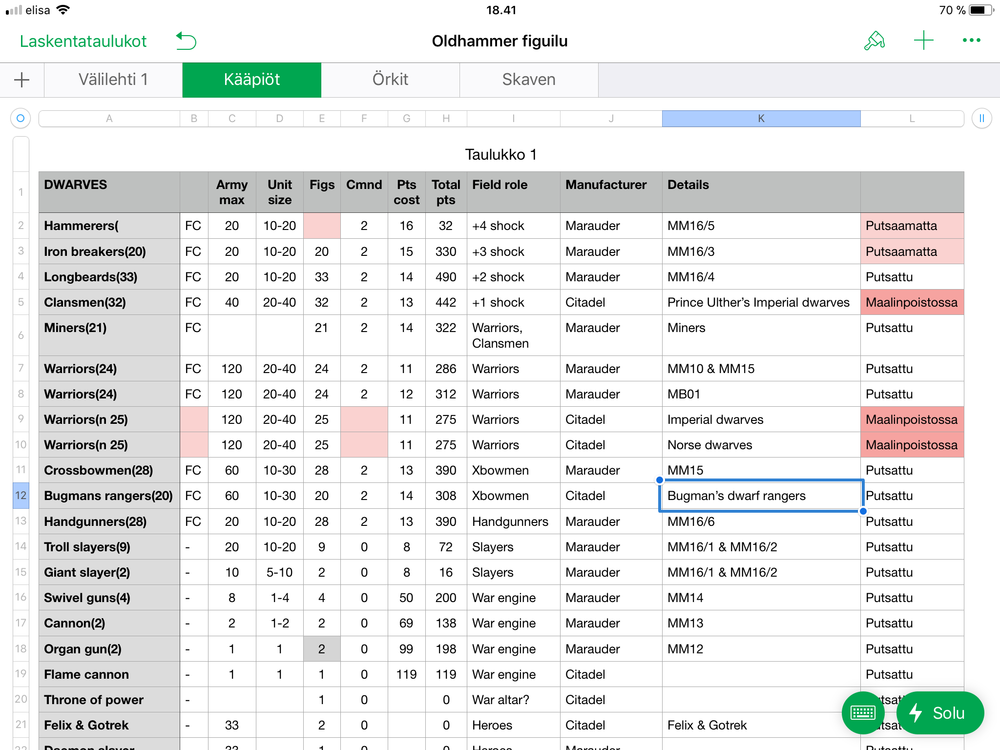Select column A header
This screenshot has height=750, width=1000.
click(109, 119)
